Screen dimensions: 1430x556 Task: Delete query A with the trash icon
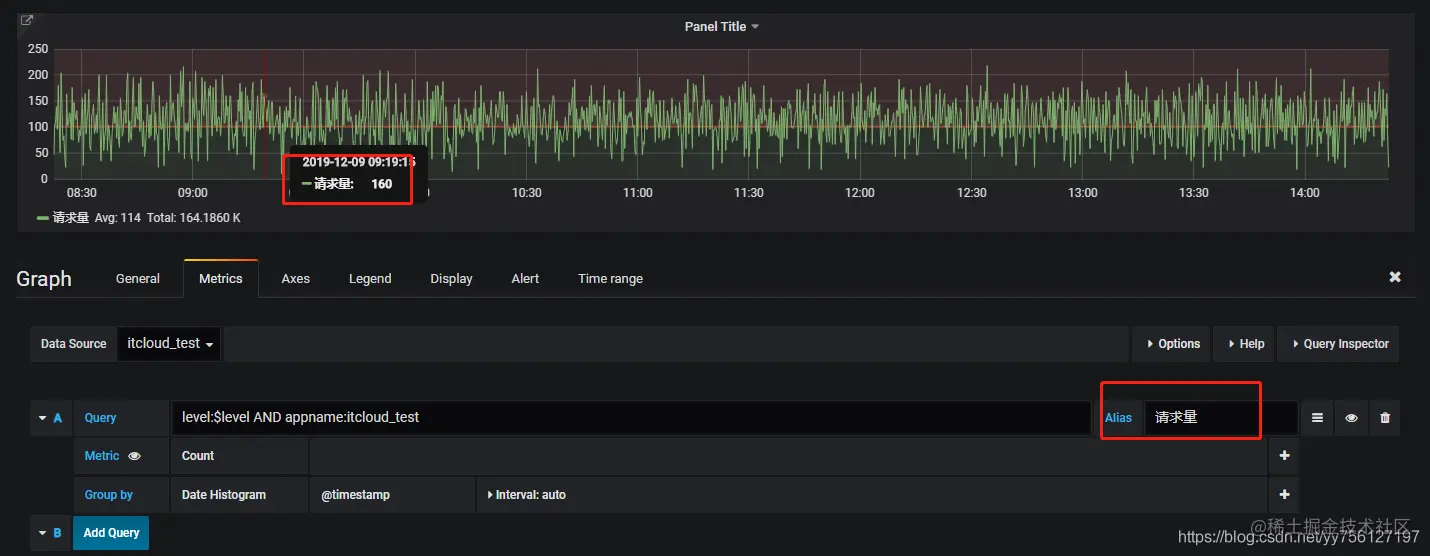(x=1385, y=418)
